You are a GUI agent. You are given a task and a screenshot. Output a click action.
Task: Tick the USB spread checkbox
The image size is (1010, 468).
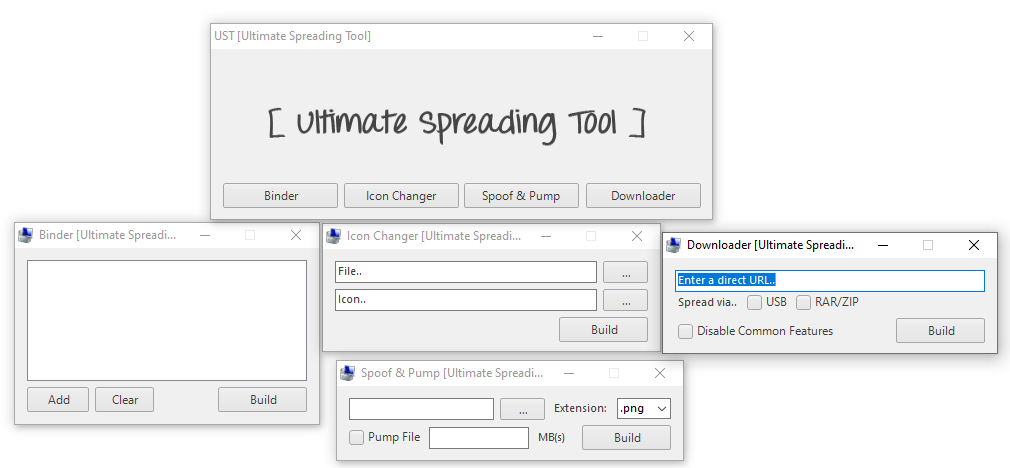click(755, 302)
